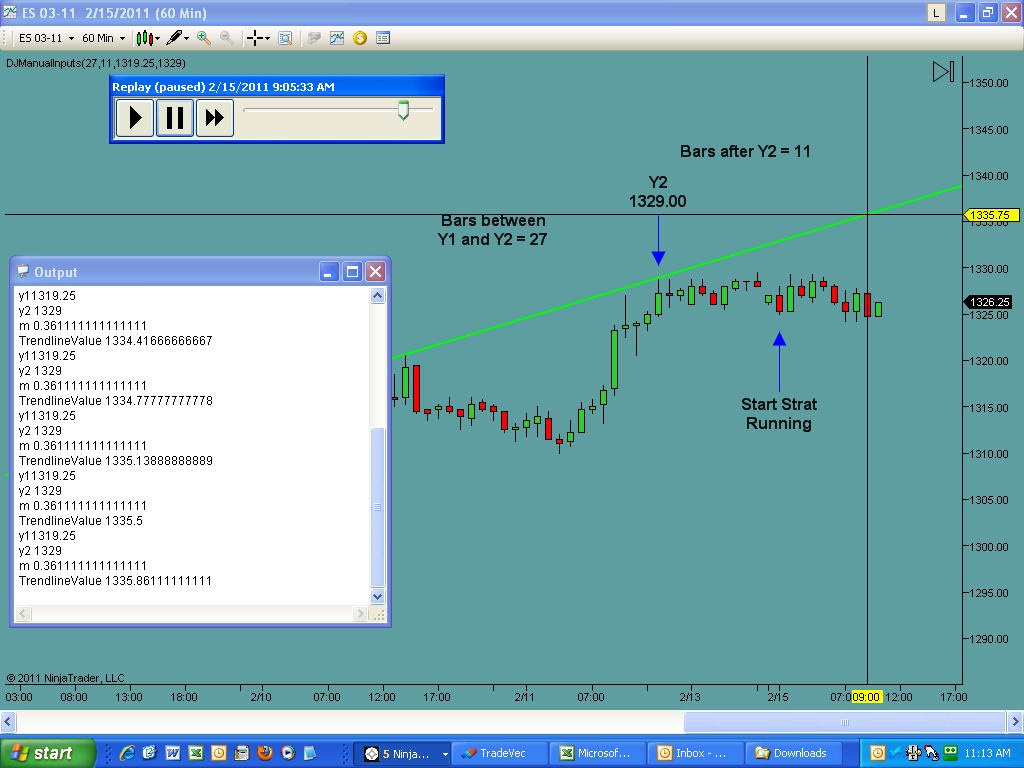
Task: Click the Replay pause button
Action: [x=174, y=118]
